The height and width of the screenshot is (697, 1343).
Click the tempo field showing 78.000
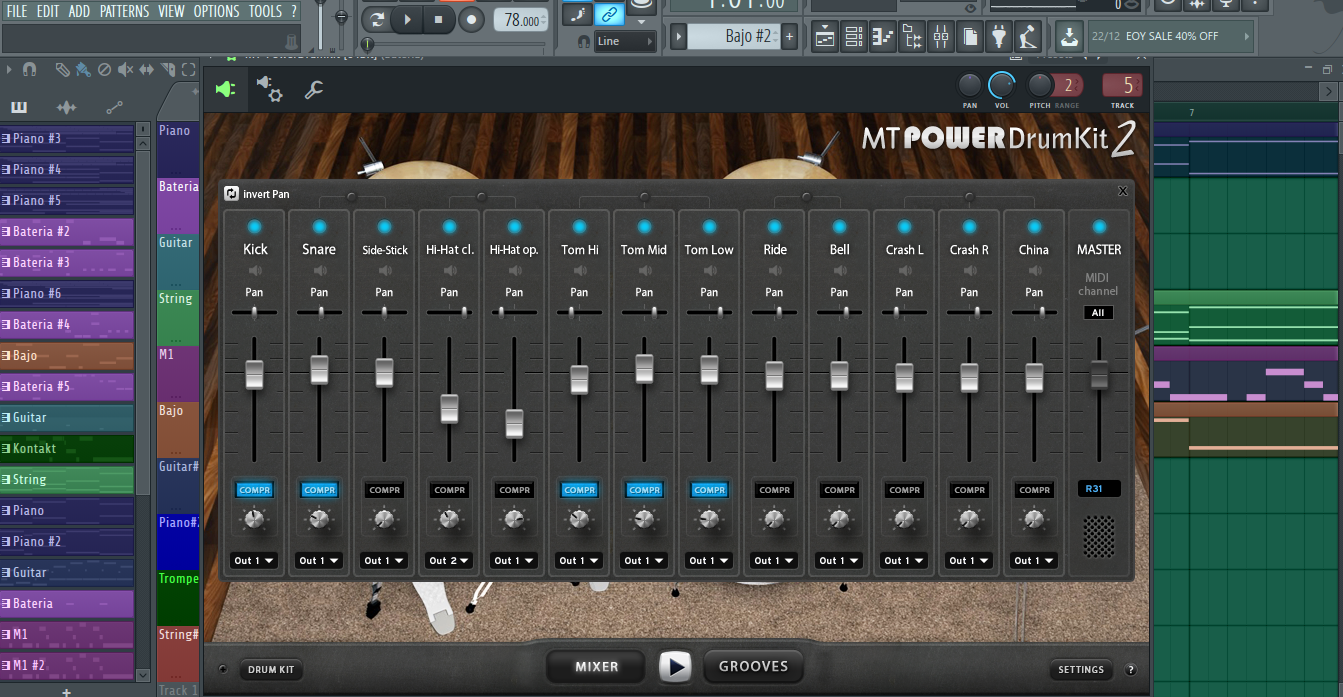pyautogui.click(x=520, y=20)
